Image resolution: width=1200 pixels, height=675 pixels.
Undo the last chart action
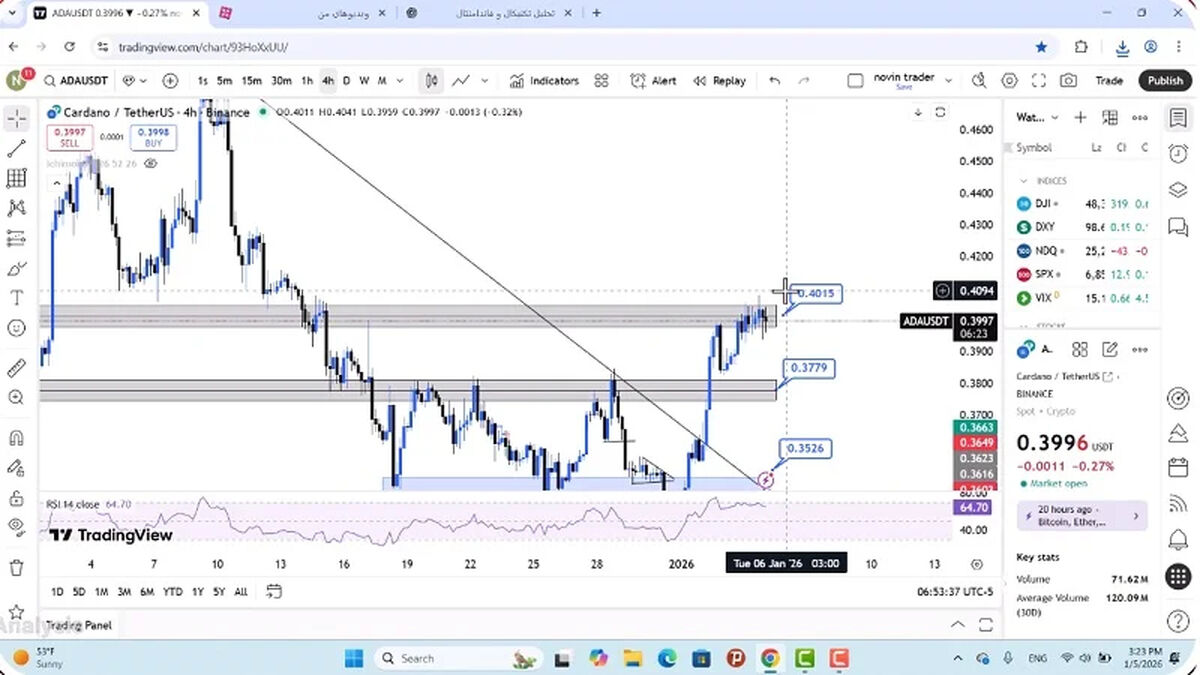click(775, 81)
